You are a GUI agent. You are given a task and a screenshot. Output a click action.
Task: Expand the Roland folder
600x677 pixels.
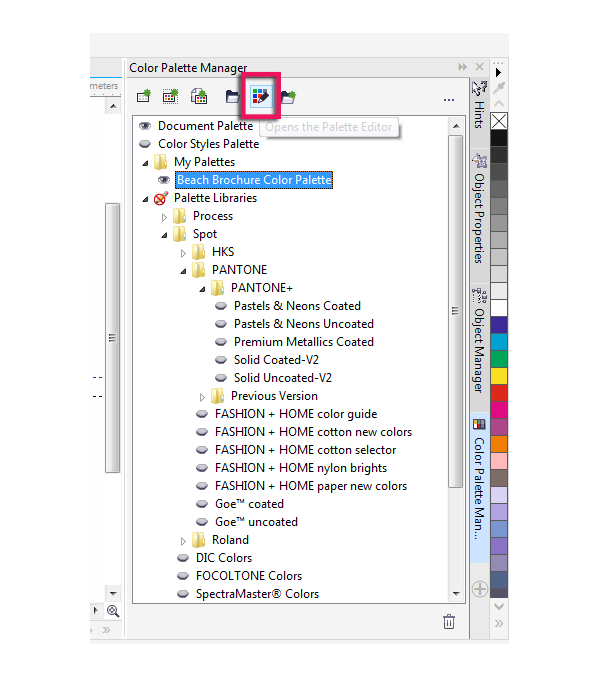coord(183,541)
